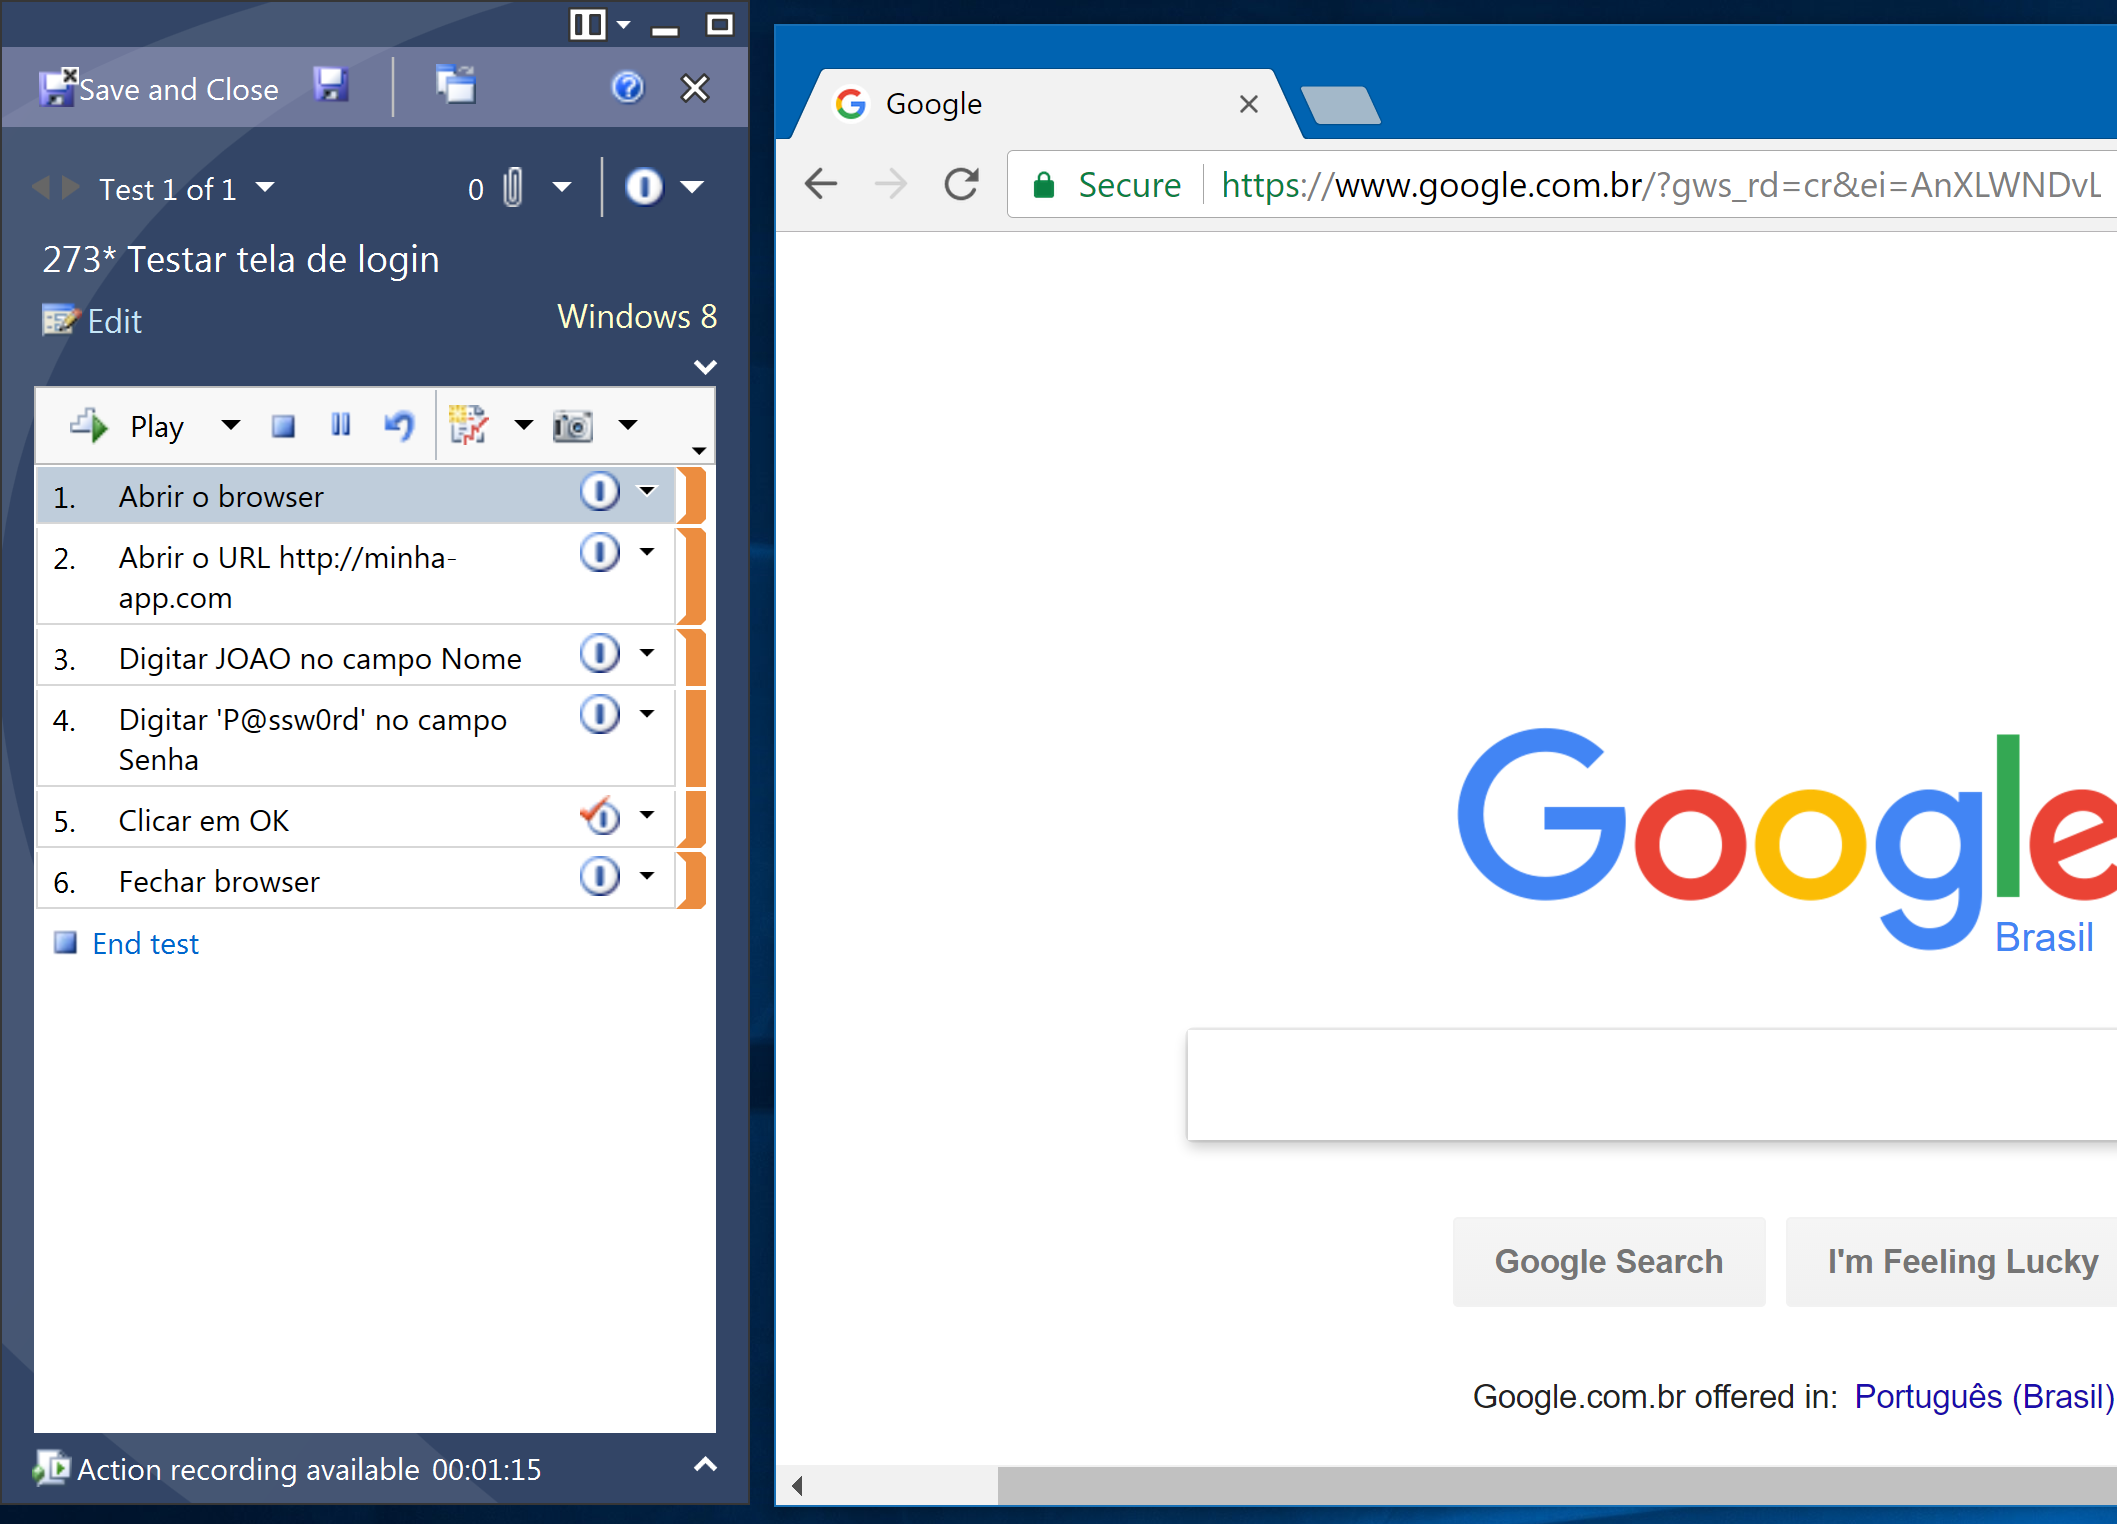Screen dimensions: 2117x1524
Task: Expand the Create bug dropdown arrow
Action: [524, 425]
